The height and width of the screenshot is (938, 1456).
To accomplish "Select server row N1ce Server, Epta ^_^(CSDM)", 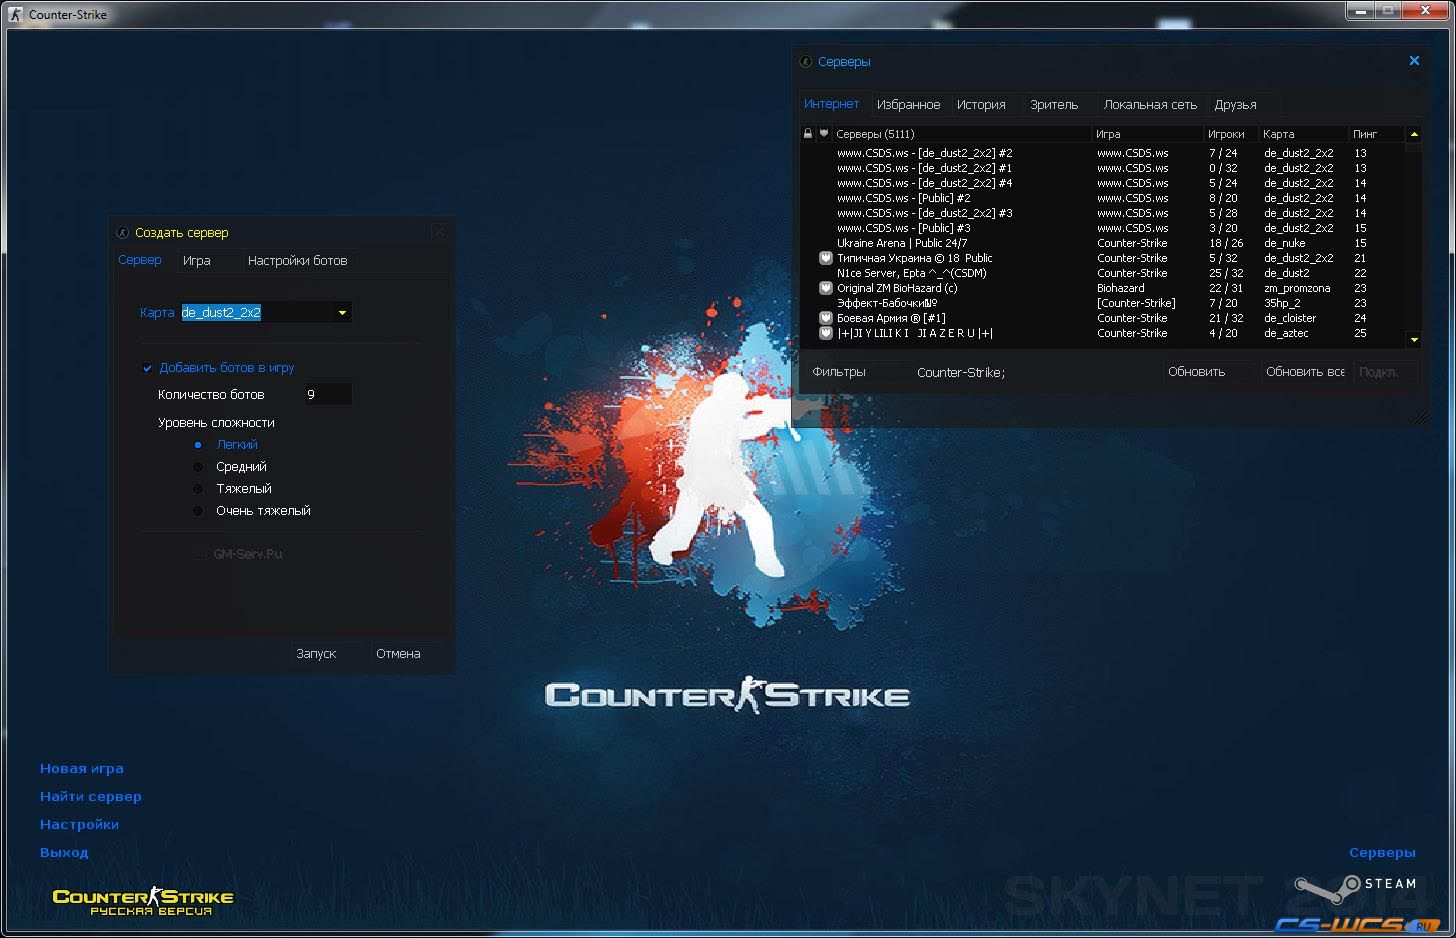I will 1110,273.
